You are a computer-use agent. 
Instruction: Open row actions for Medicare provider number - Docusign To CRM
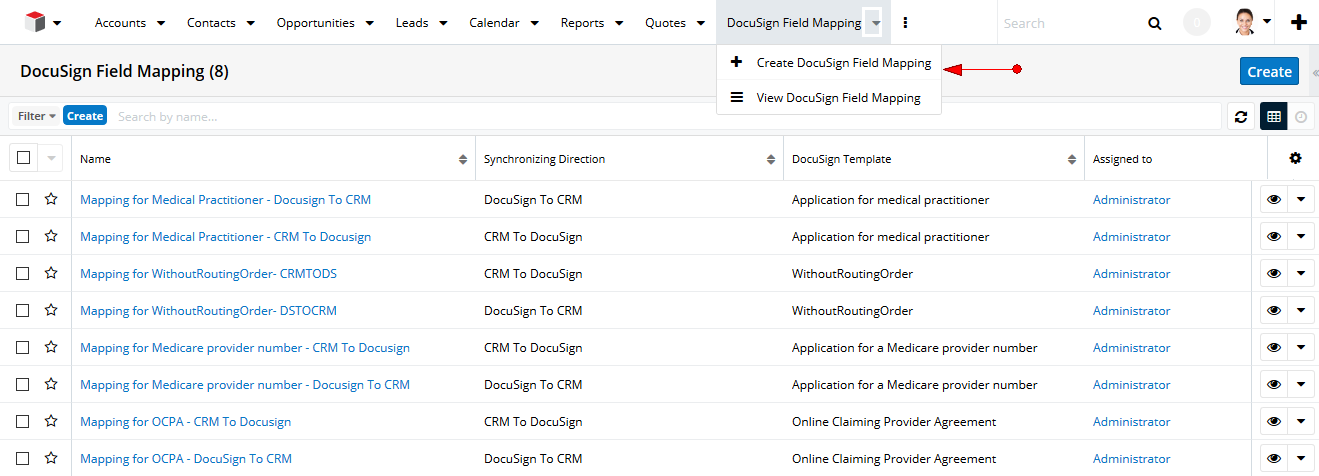pyautogui.click(x=1301, y=385)
